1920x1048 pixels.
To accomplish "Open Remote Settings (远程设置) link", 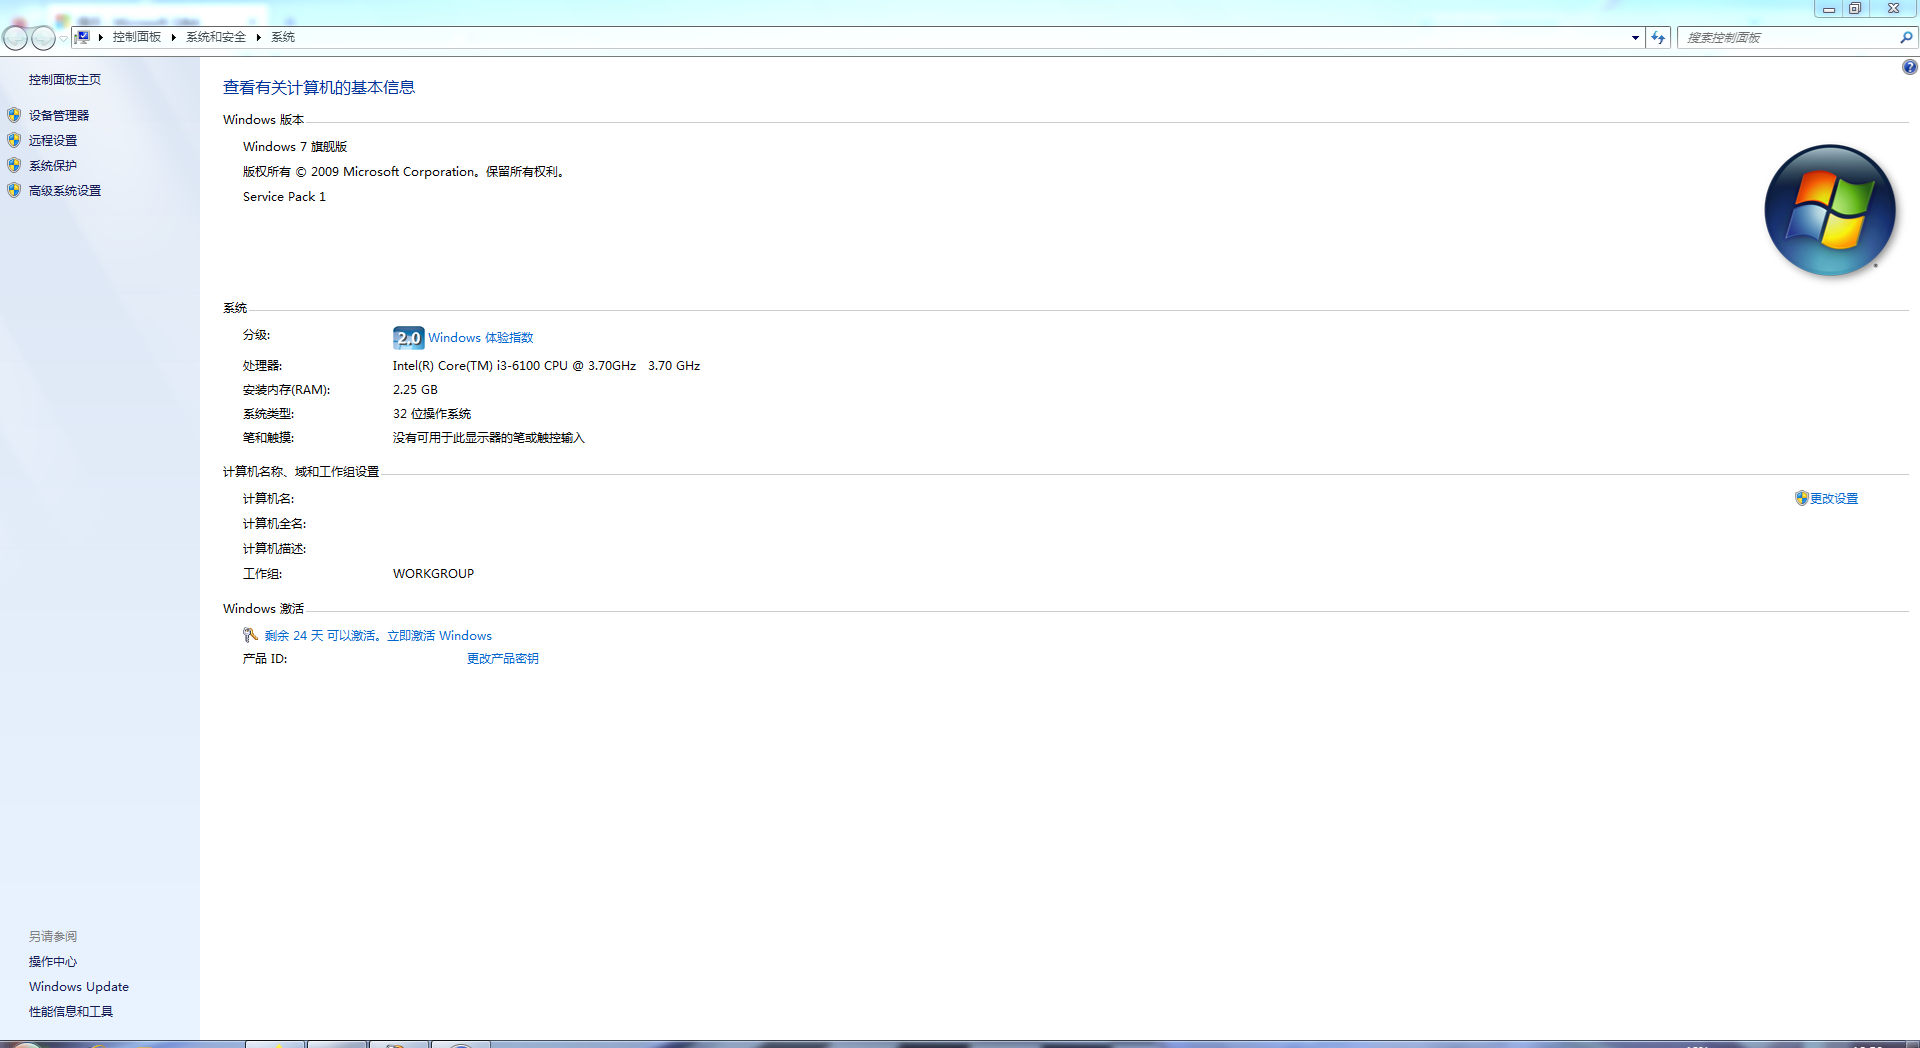I will coord(53,141).
